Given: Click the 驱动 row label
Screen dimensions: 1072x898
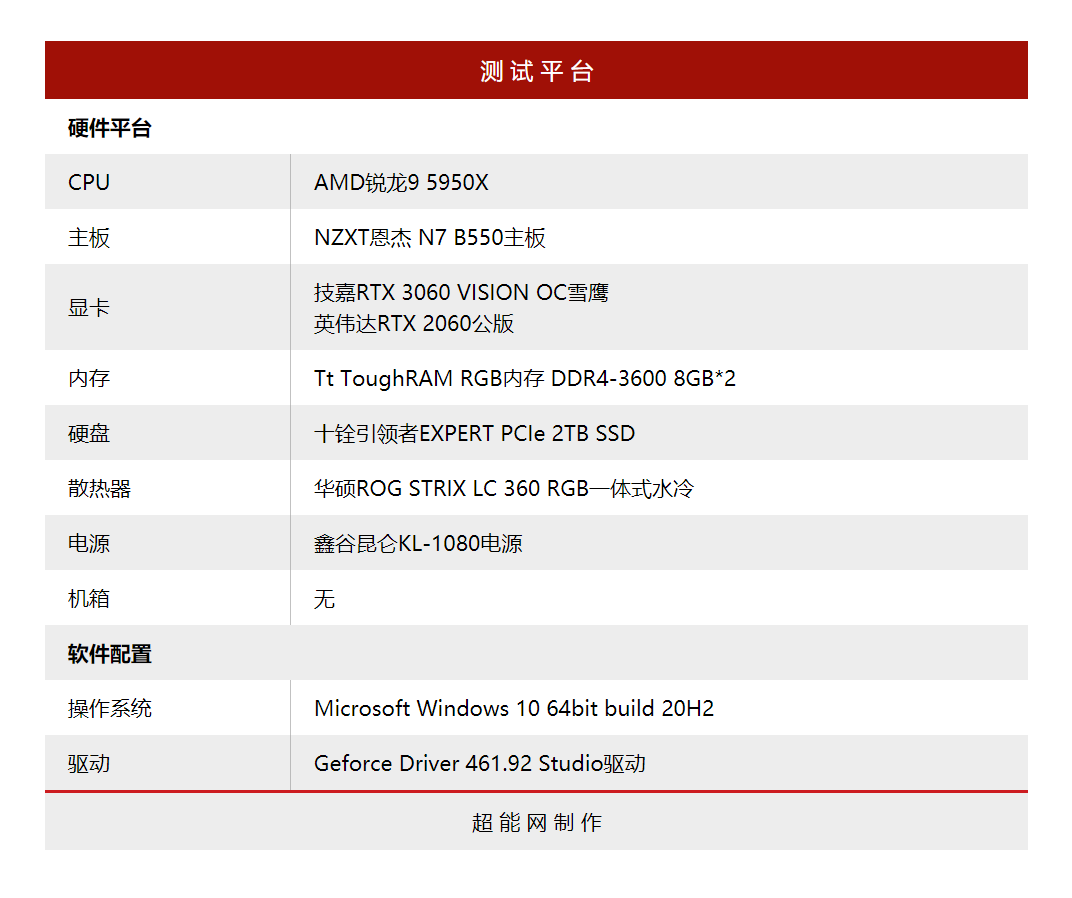Looking at the screenshot, I should [x=89, y=763].
